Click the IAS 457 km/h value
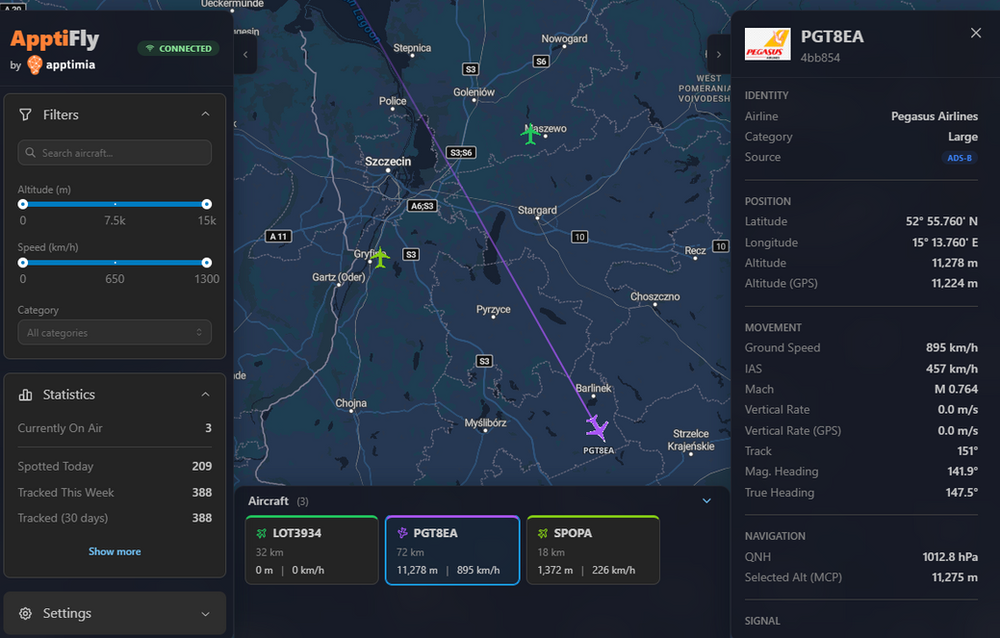This screenshot has height=638, width=1000. [x=952, y=369]
